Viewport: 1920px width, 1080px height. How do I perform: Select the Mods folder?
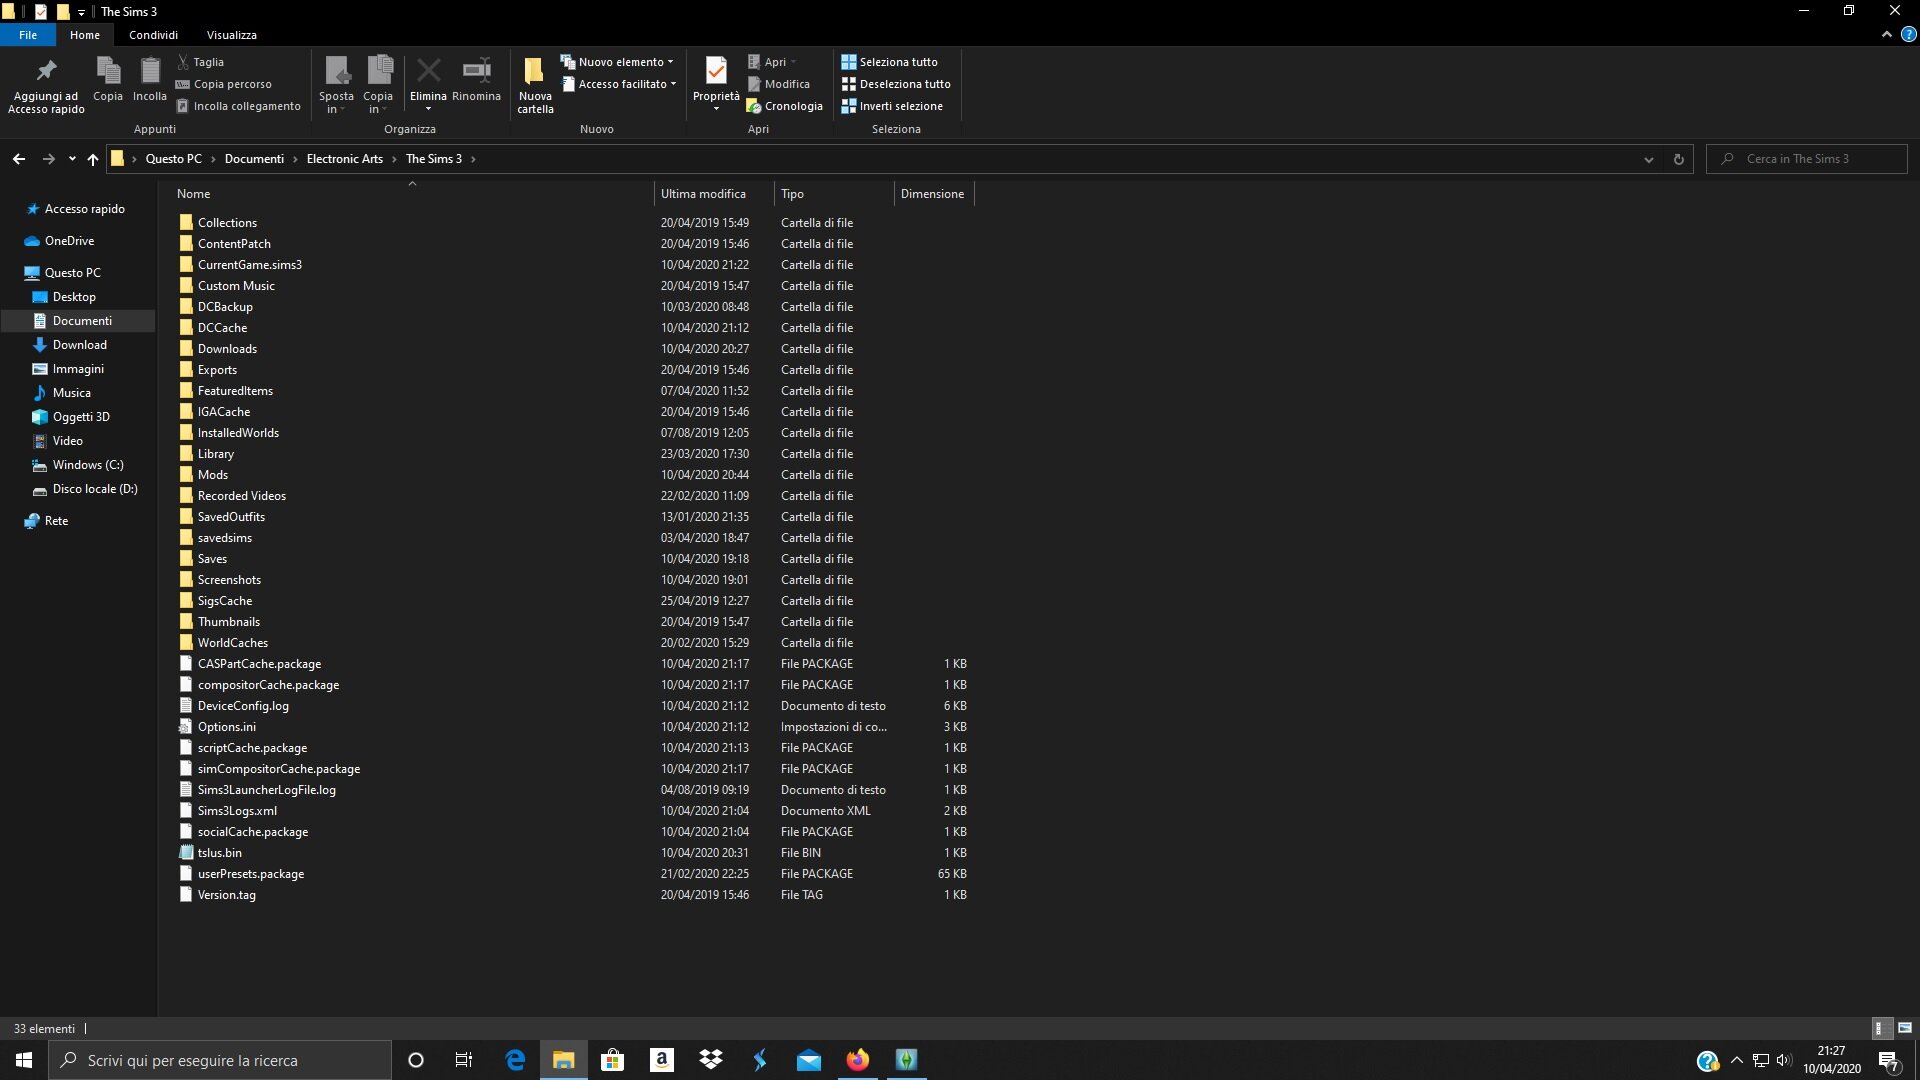(x=213, y=475)
